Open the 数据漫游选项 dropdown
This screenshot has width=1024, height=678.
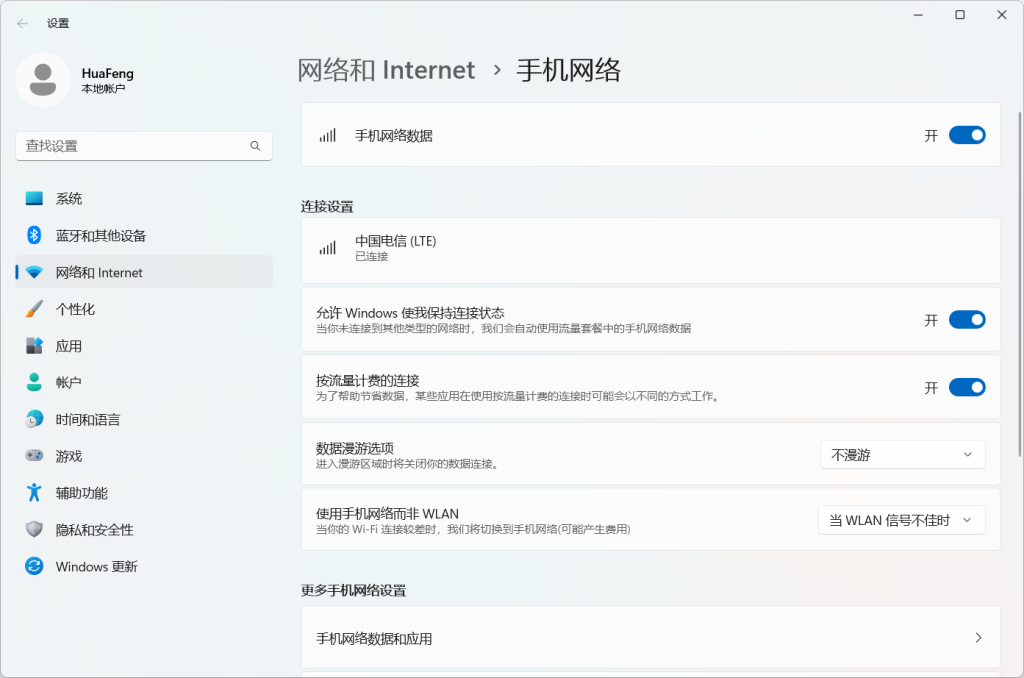[902, 455]
